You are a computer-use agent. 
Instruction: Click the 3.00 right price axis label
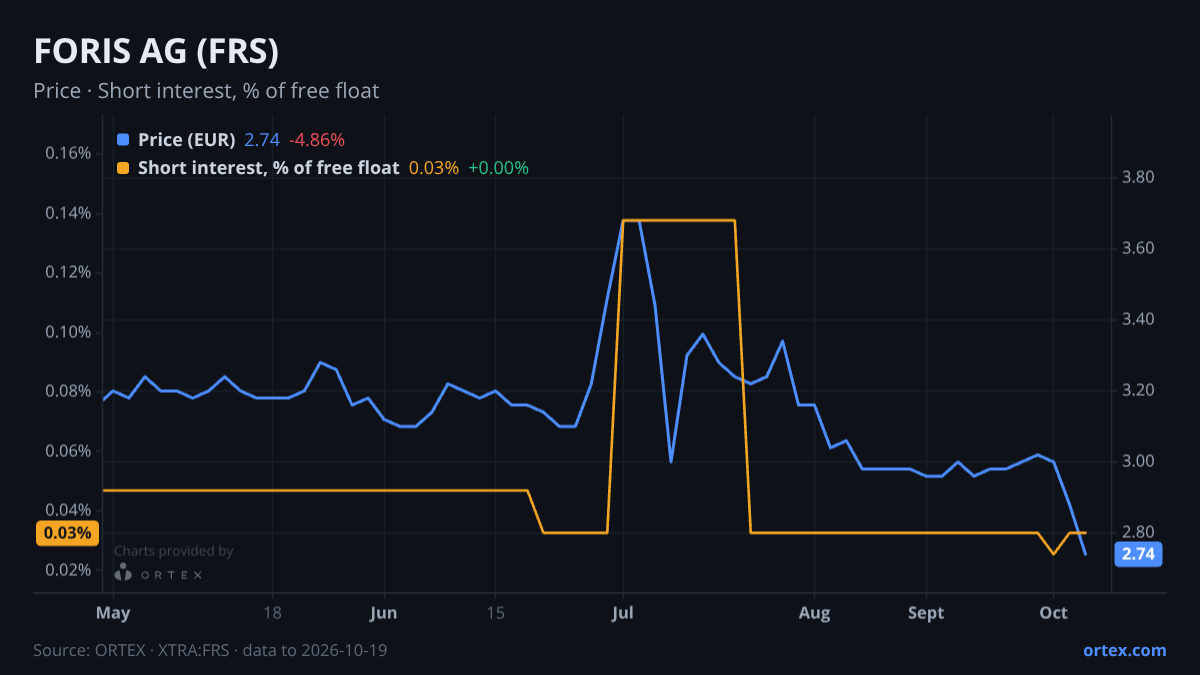pos(1139,461)
